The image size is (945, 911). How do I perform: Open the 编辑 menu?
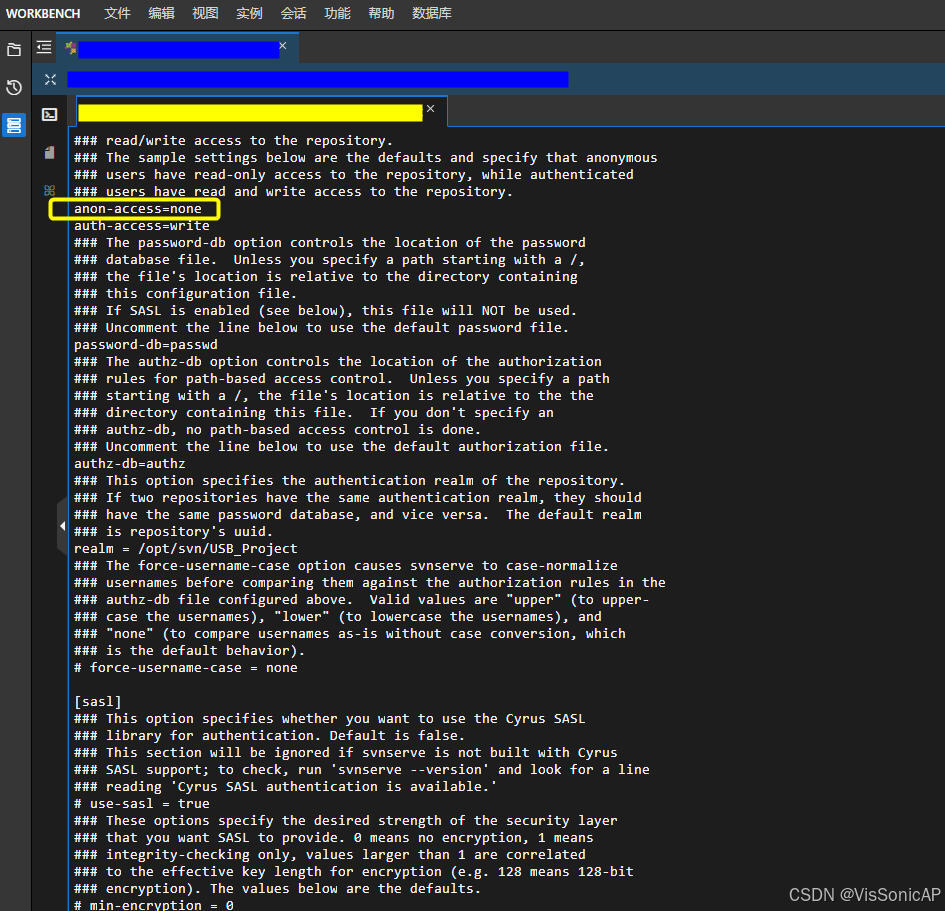[x=161, y=13]
